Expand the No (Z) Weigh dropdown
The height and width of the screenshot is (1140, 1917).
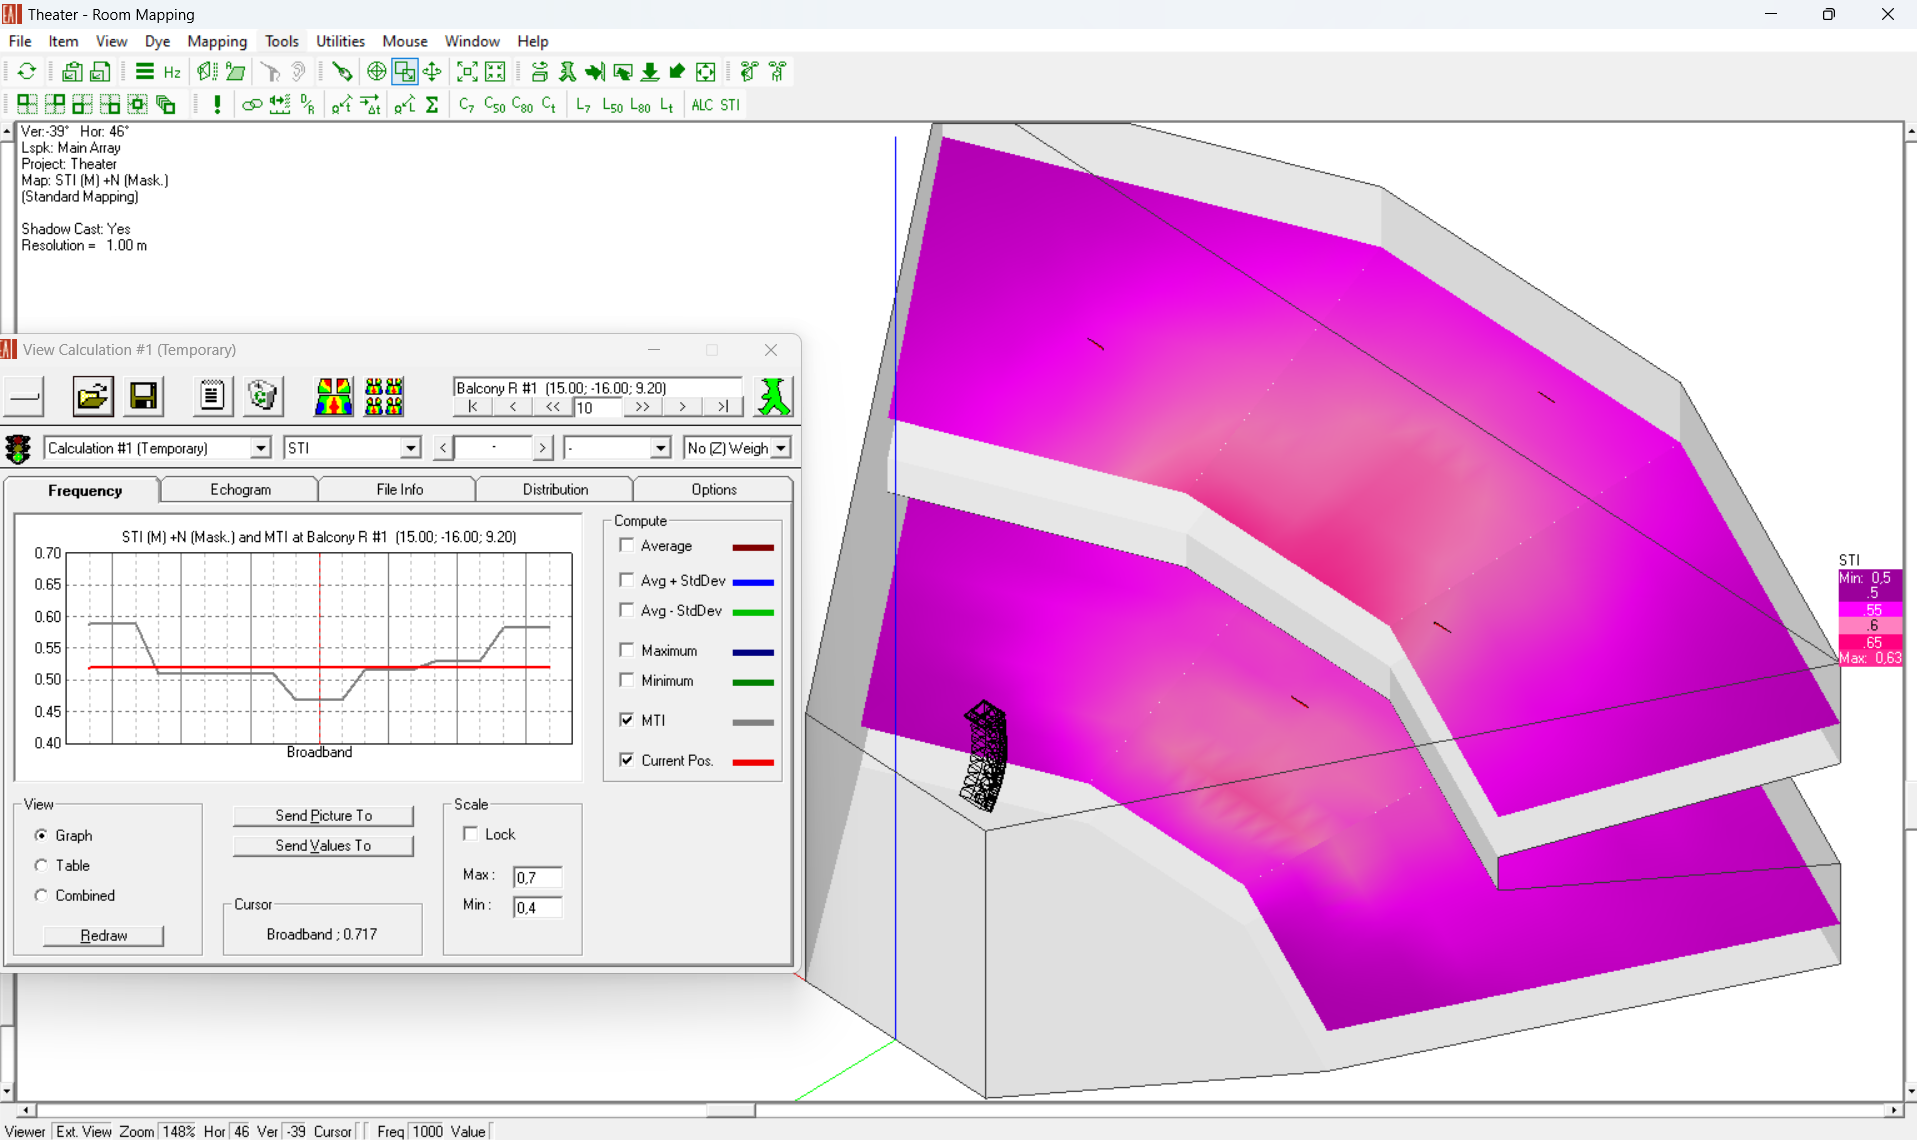point(781,447)
